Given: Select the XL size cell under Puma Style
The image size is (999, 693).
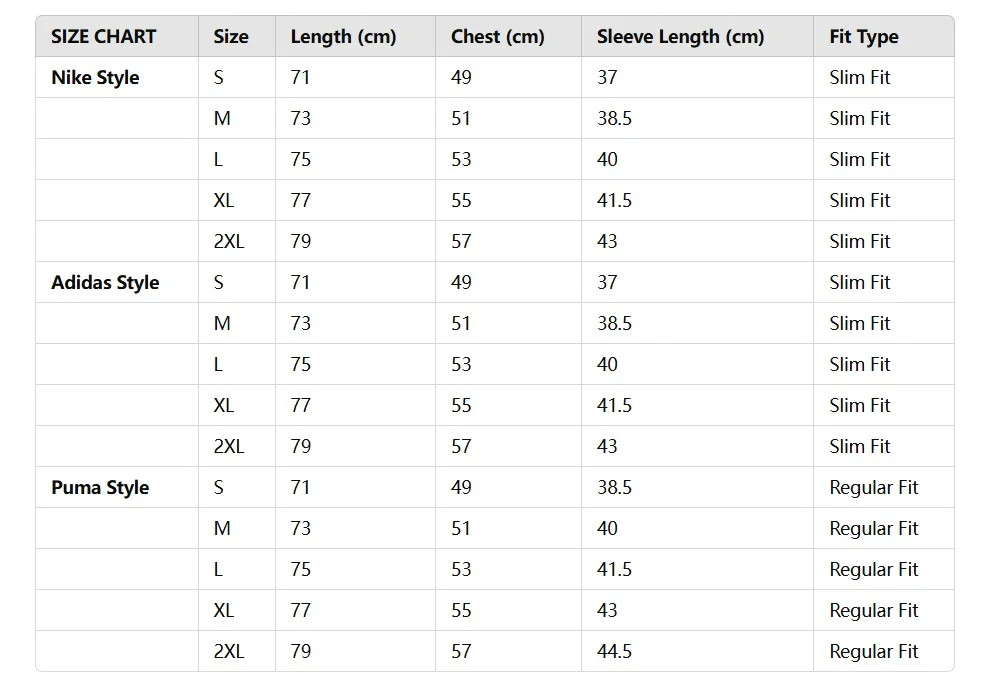Looking at the screenshot, I should tap(223, 611).
